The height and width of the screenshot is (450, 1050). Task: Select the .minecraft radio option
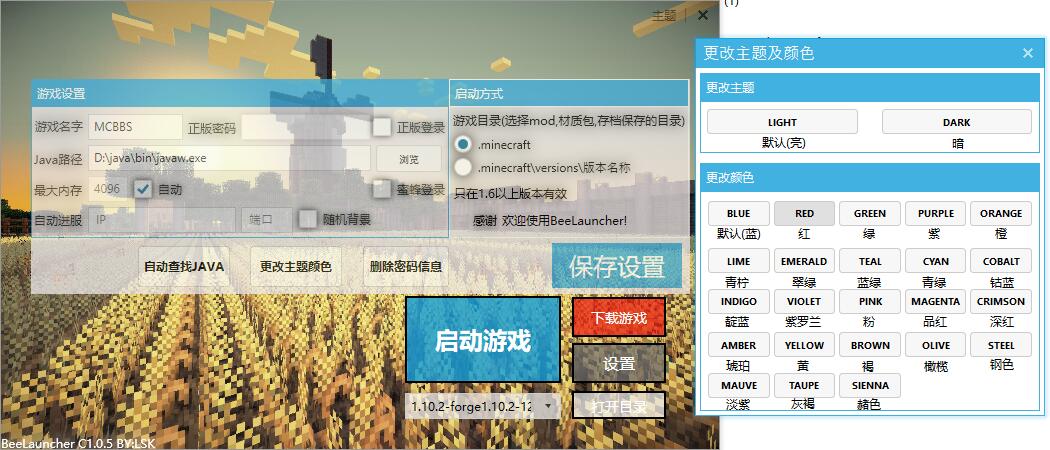462,144
